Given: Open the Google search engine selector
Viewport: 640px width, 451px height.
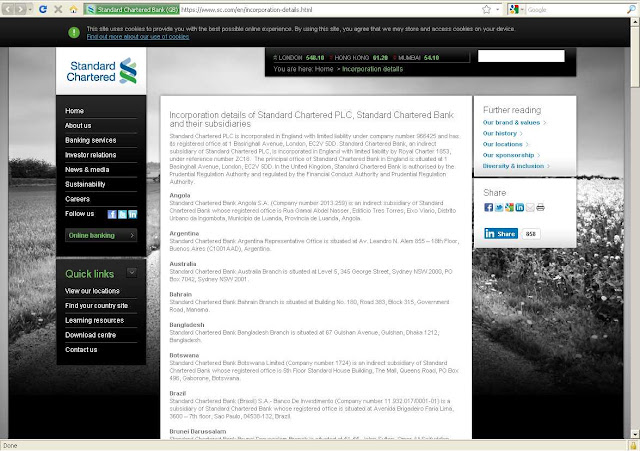Looking at the screenshot, I should click(516, 9).
